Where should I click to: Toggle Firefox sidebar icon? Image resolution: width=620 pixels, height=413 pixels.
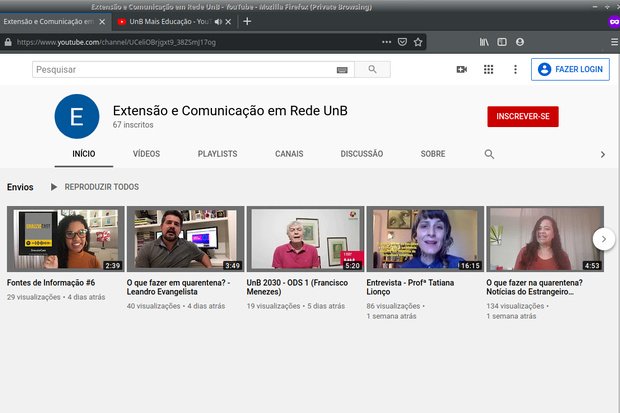(502, 42)
